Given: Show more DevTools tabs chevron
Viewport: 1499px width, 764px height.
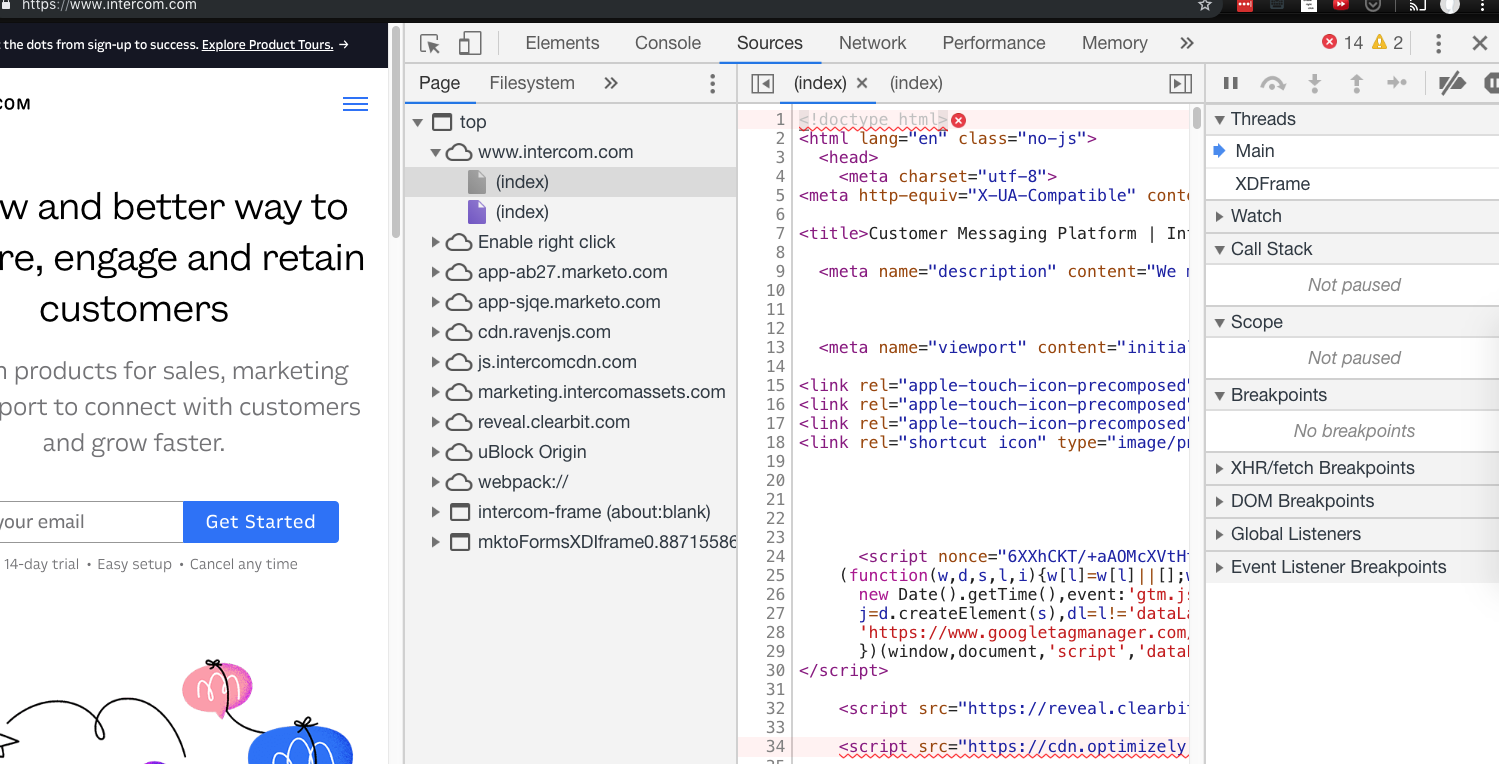Looking at the screenshot, I should pyautogui.click(x=1187, y=43).
